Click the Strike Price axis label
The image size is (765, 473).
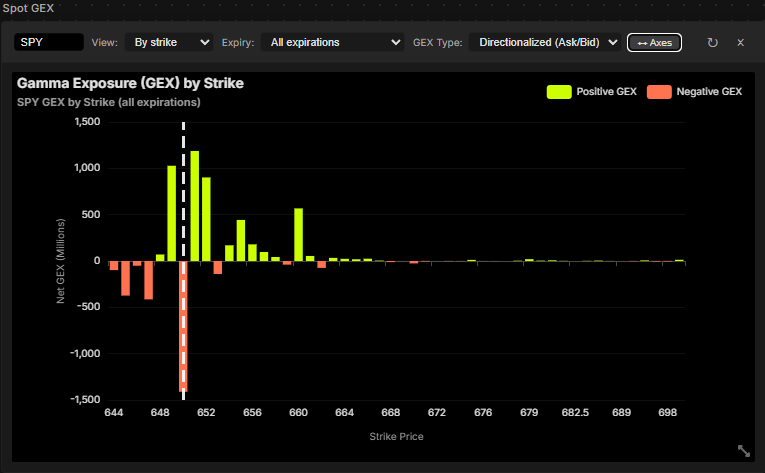coord(396,435)
